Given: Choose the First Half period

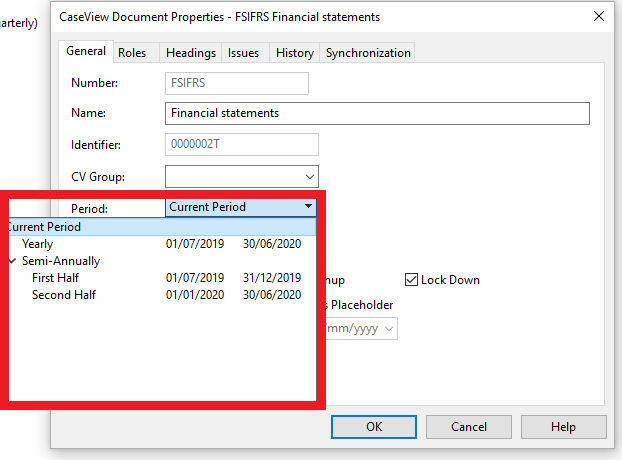Looking at the screenshot, I should 162,278.
